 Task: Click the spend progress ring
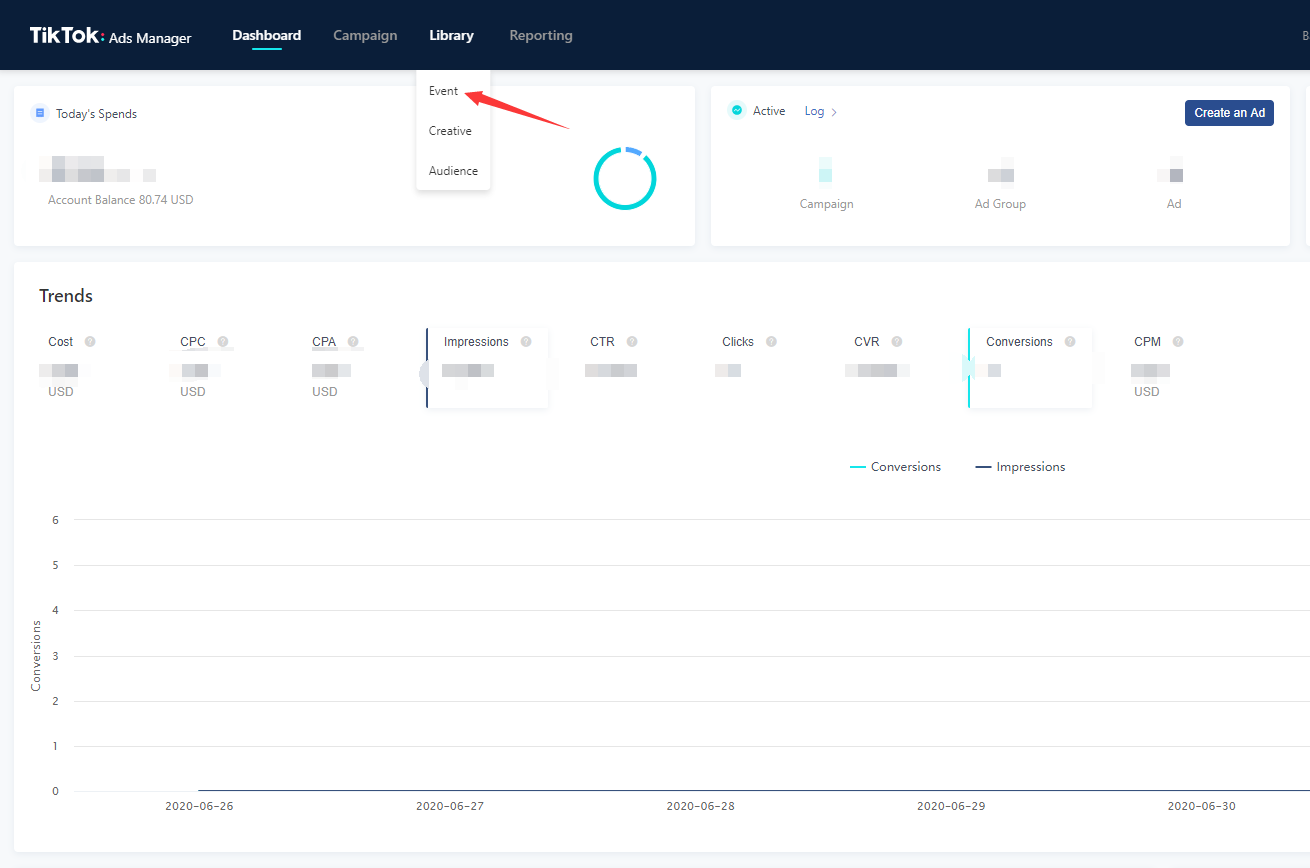(625, 179)
